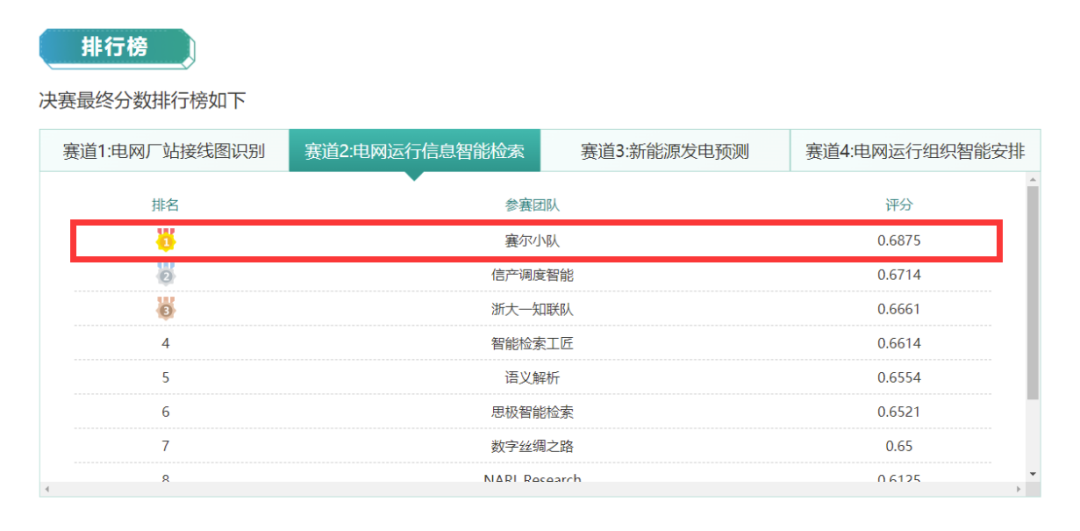Click the 排行榜 heading badge
The width and height of the screenshot is (1080, 531).
pyautogui.click(x=117, y=48)
